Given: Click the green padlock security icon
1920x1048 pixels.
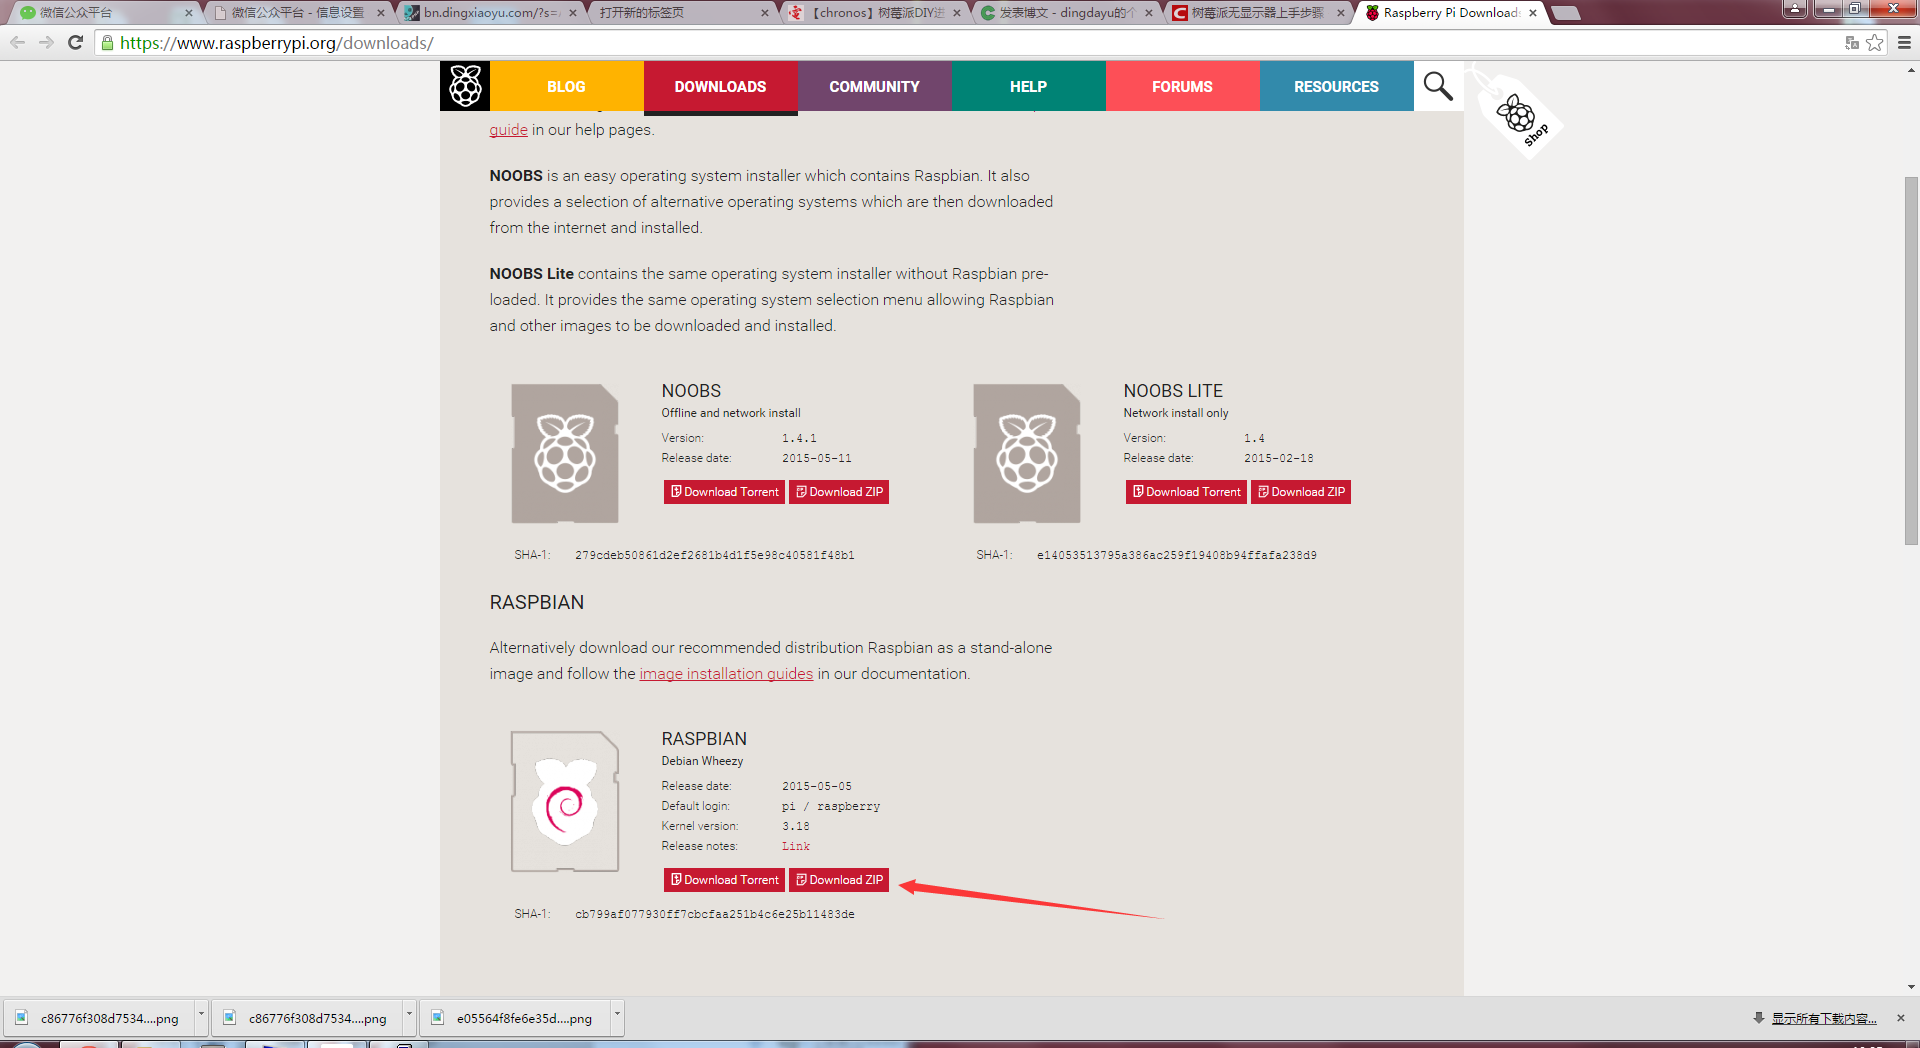Looking at the screenshot, I should pyautogui.click(x=107, y=42).
